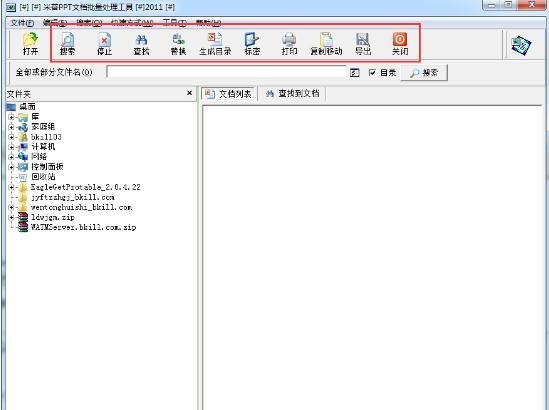This screenshot has height=410, width=549.
Task: Click the 搜索 (Search) toolbar icon
Action: pos(67,44)
